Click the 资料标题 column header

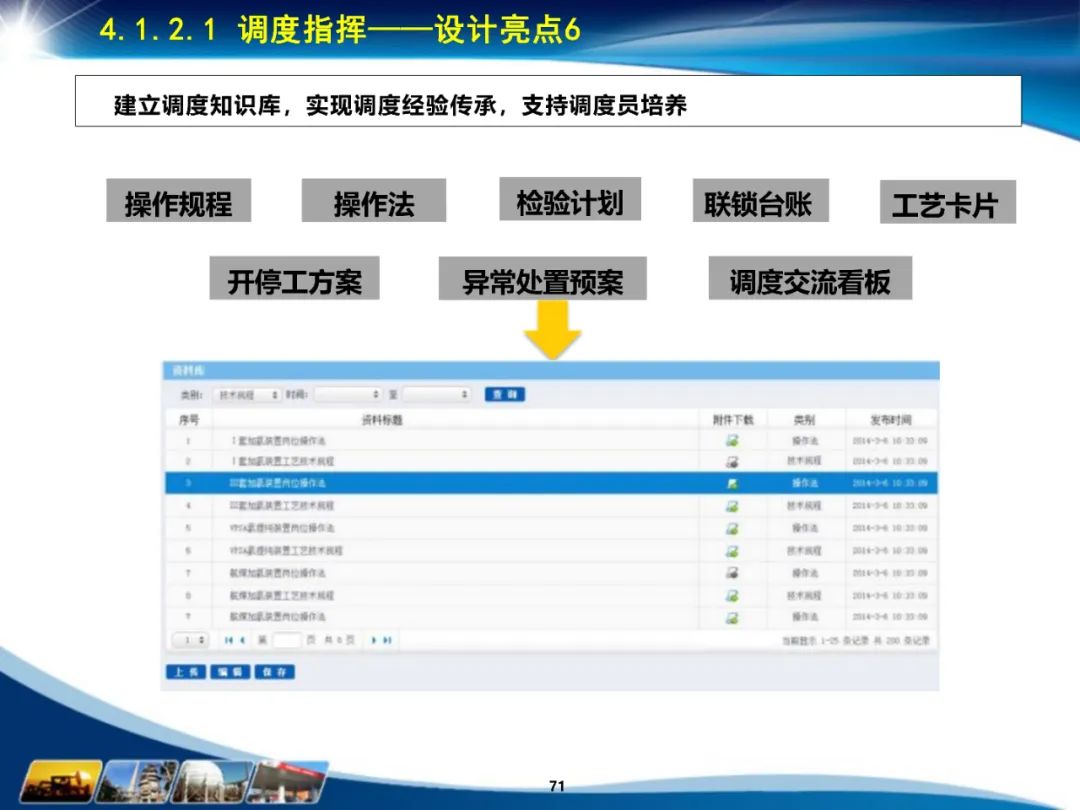[382, 419]
